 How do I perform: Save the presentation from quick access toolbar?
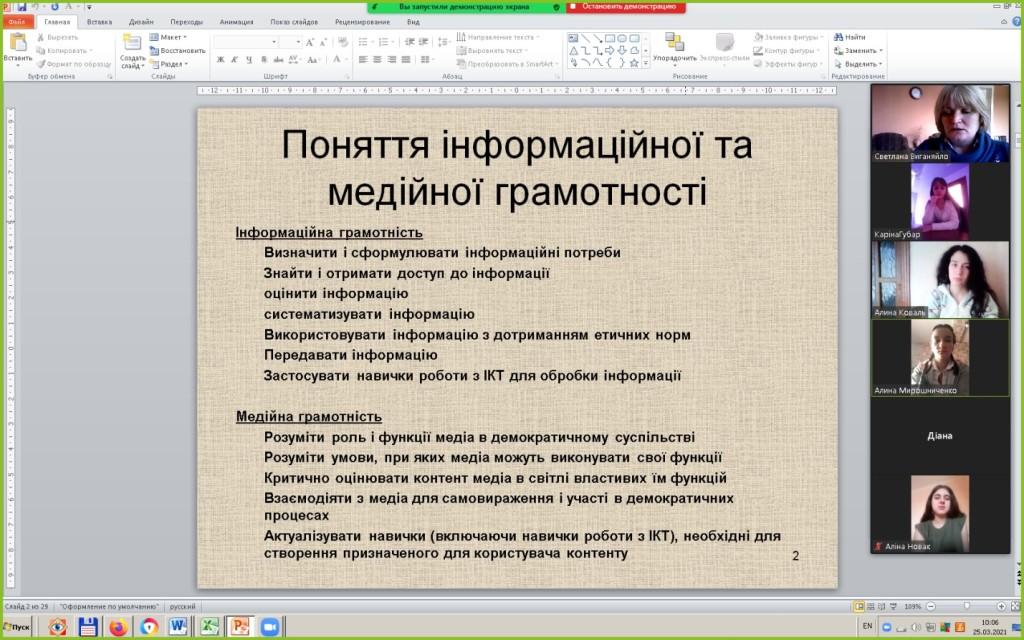pyautogui.click(x=22, y=7)
